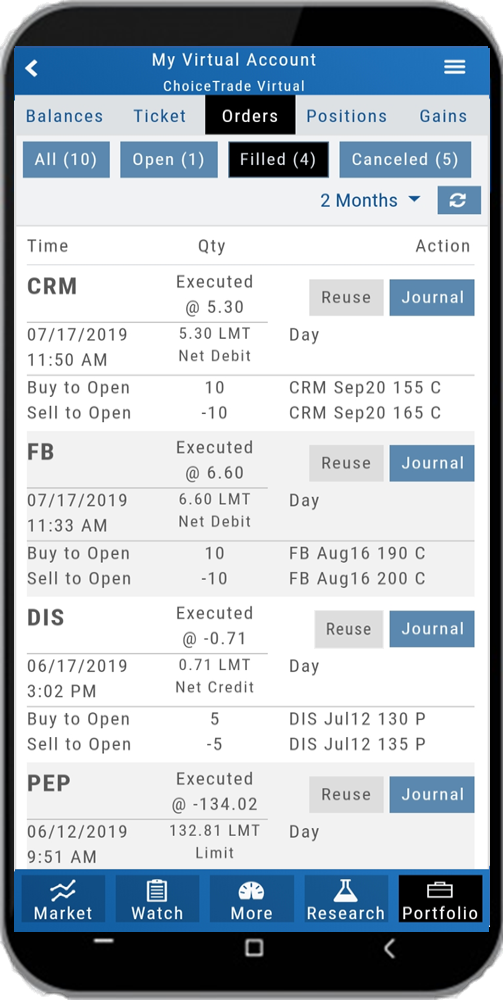
Task: Filter orders by Open (1)
Action: point(169,159)
